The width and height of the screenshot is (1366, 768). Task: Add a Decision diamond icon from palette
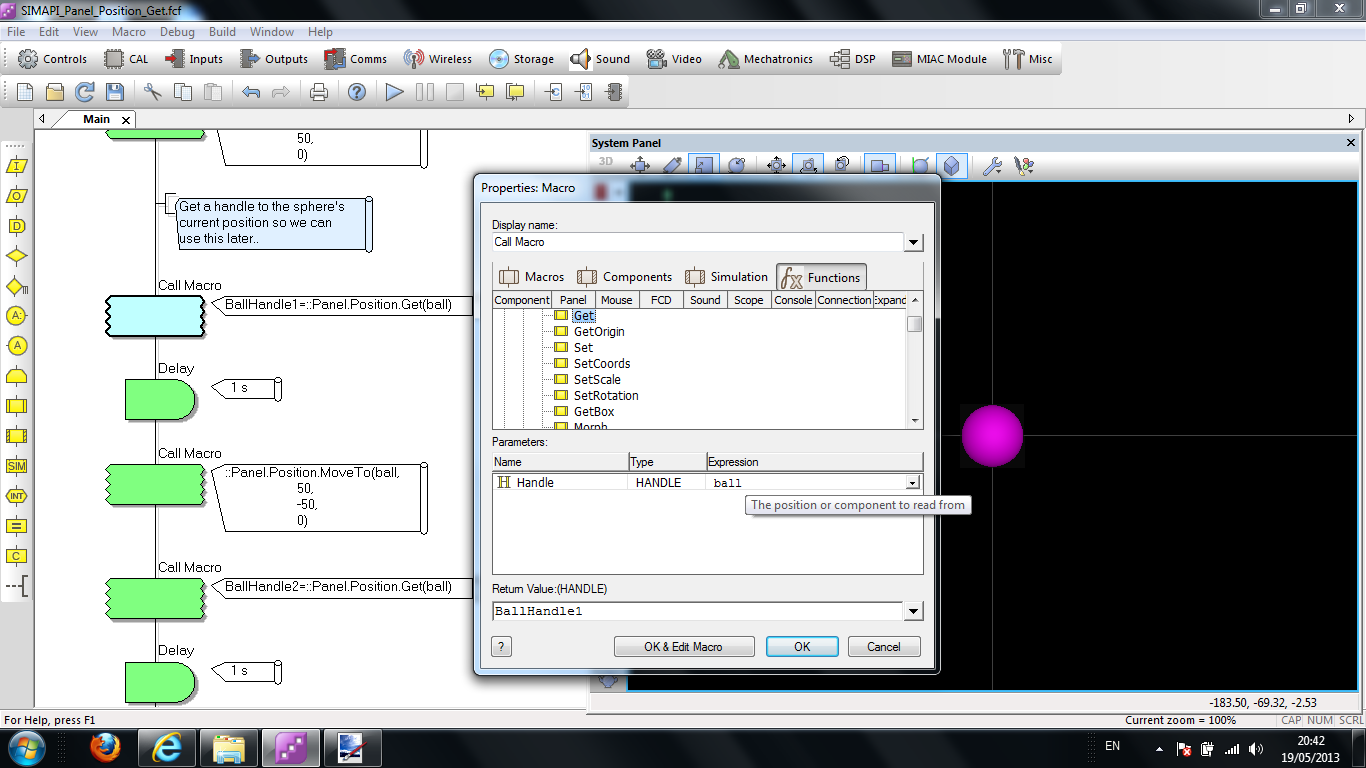tap(16, 256)
